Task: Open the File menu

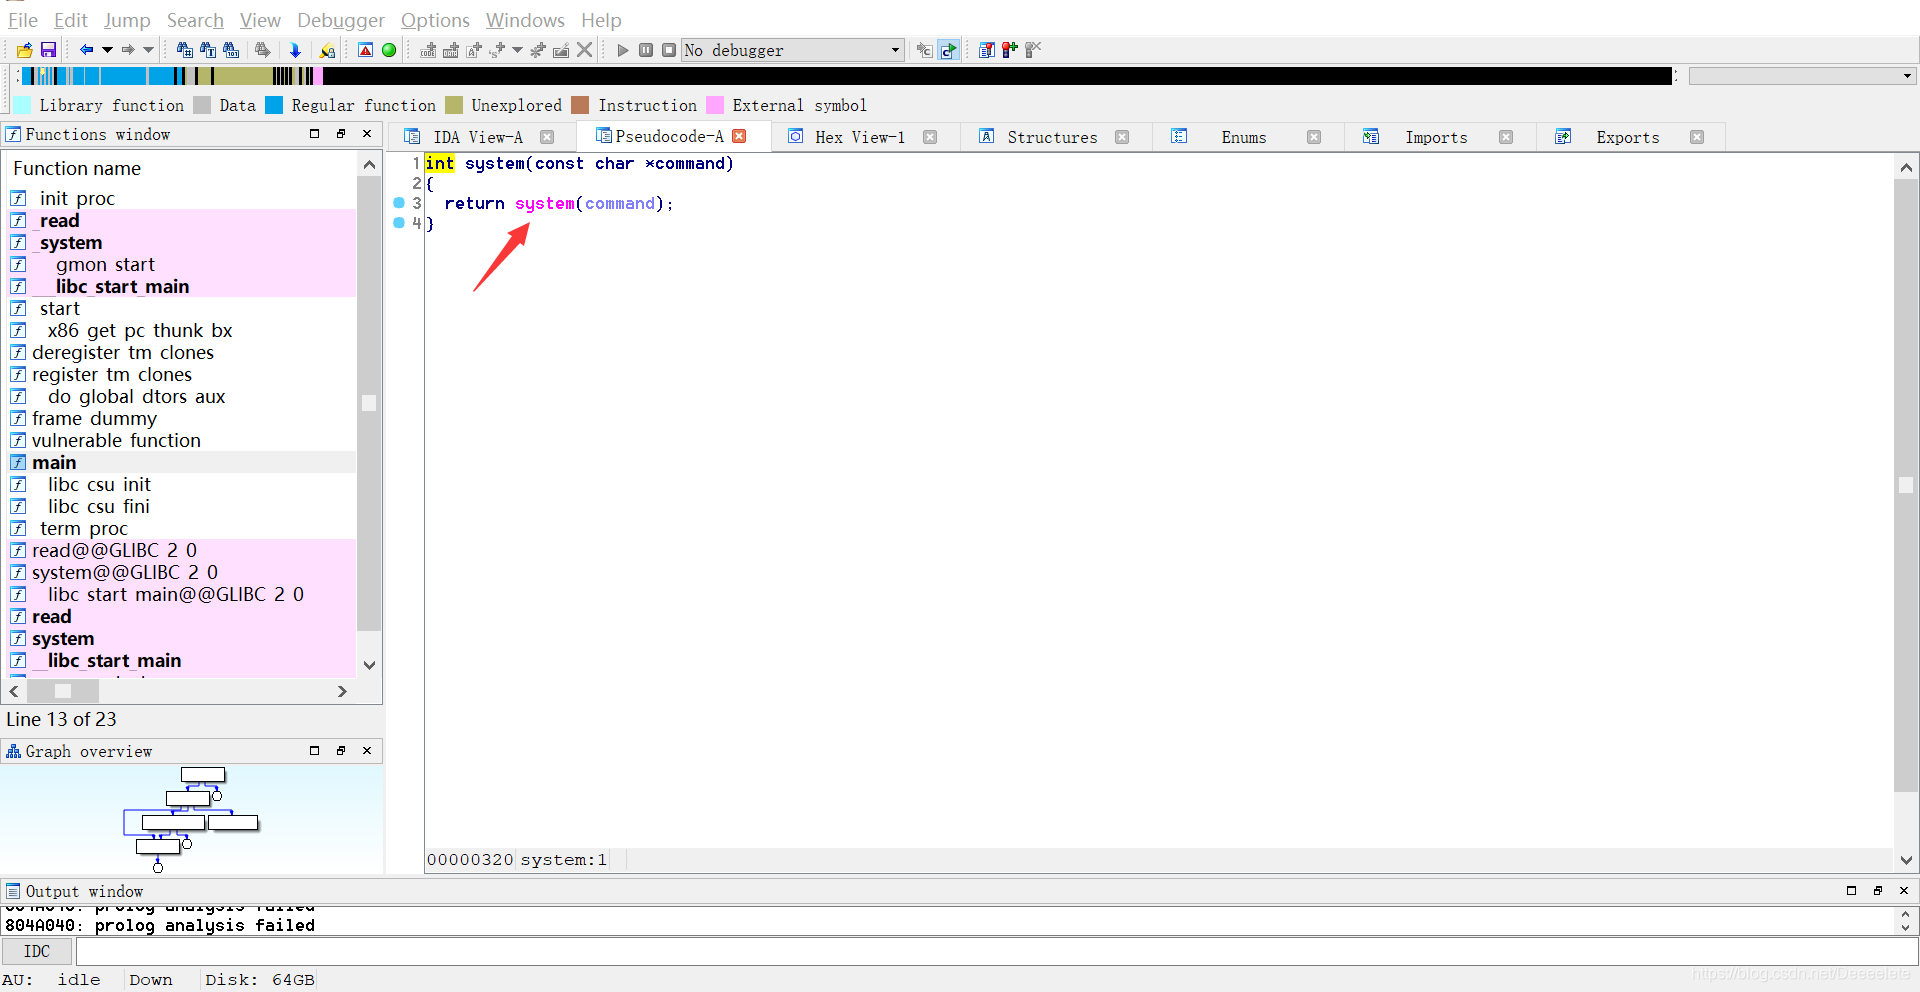Action: [22, 20]
